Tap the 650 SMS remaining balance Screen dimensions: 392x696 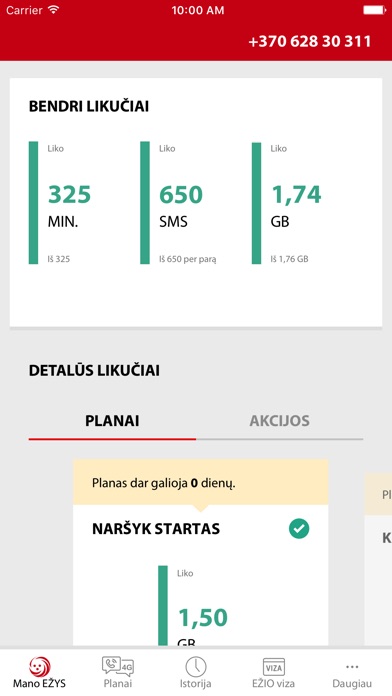pos(181,205)
